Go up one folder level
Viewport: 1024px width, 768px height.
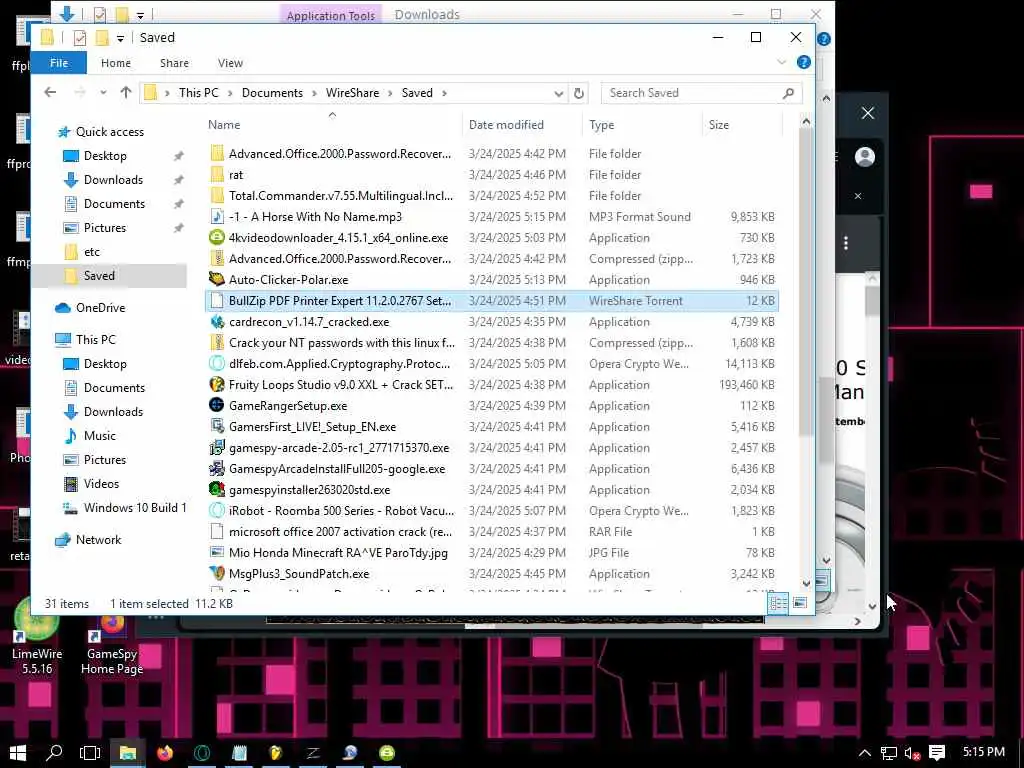[x=126, y=93]
